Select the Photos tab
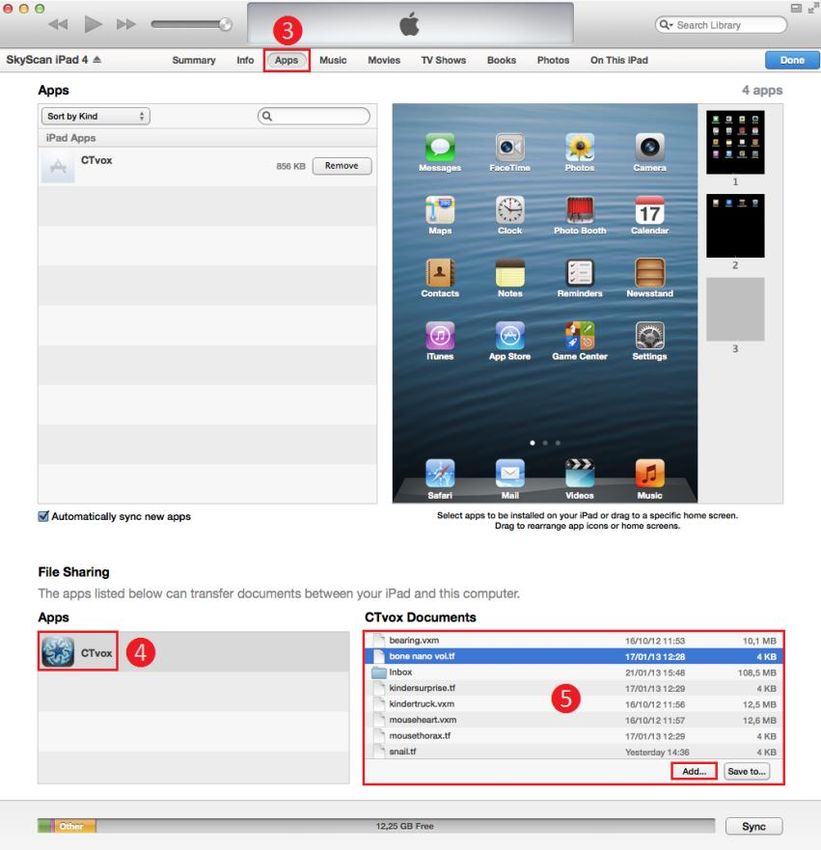 553,60
